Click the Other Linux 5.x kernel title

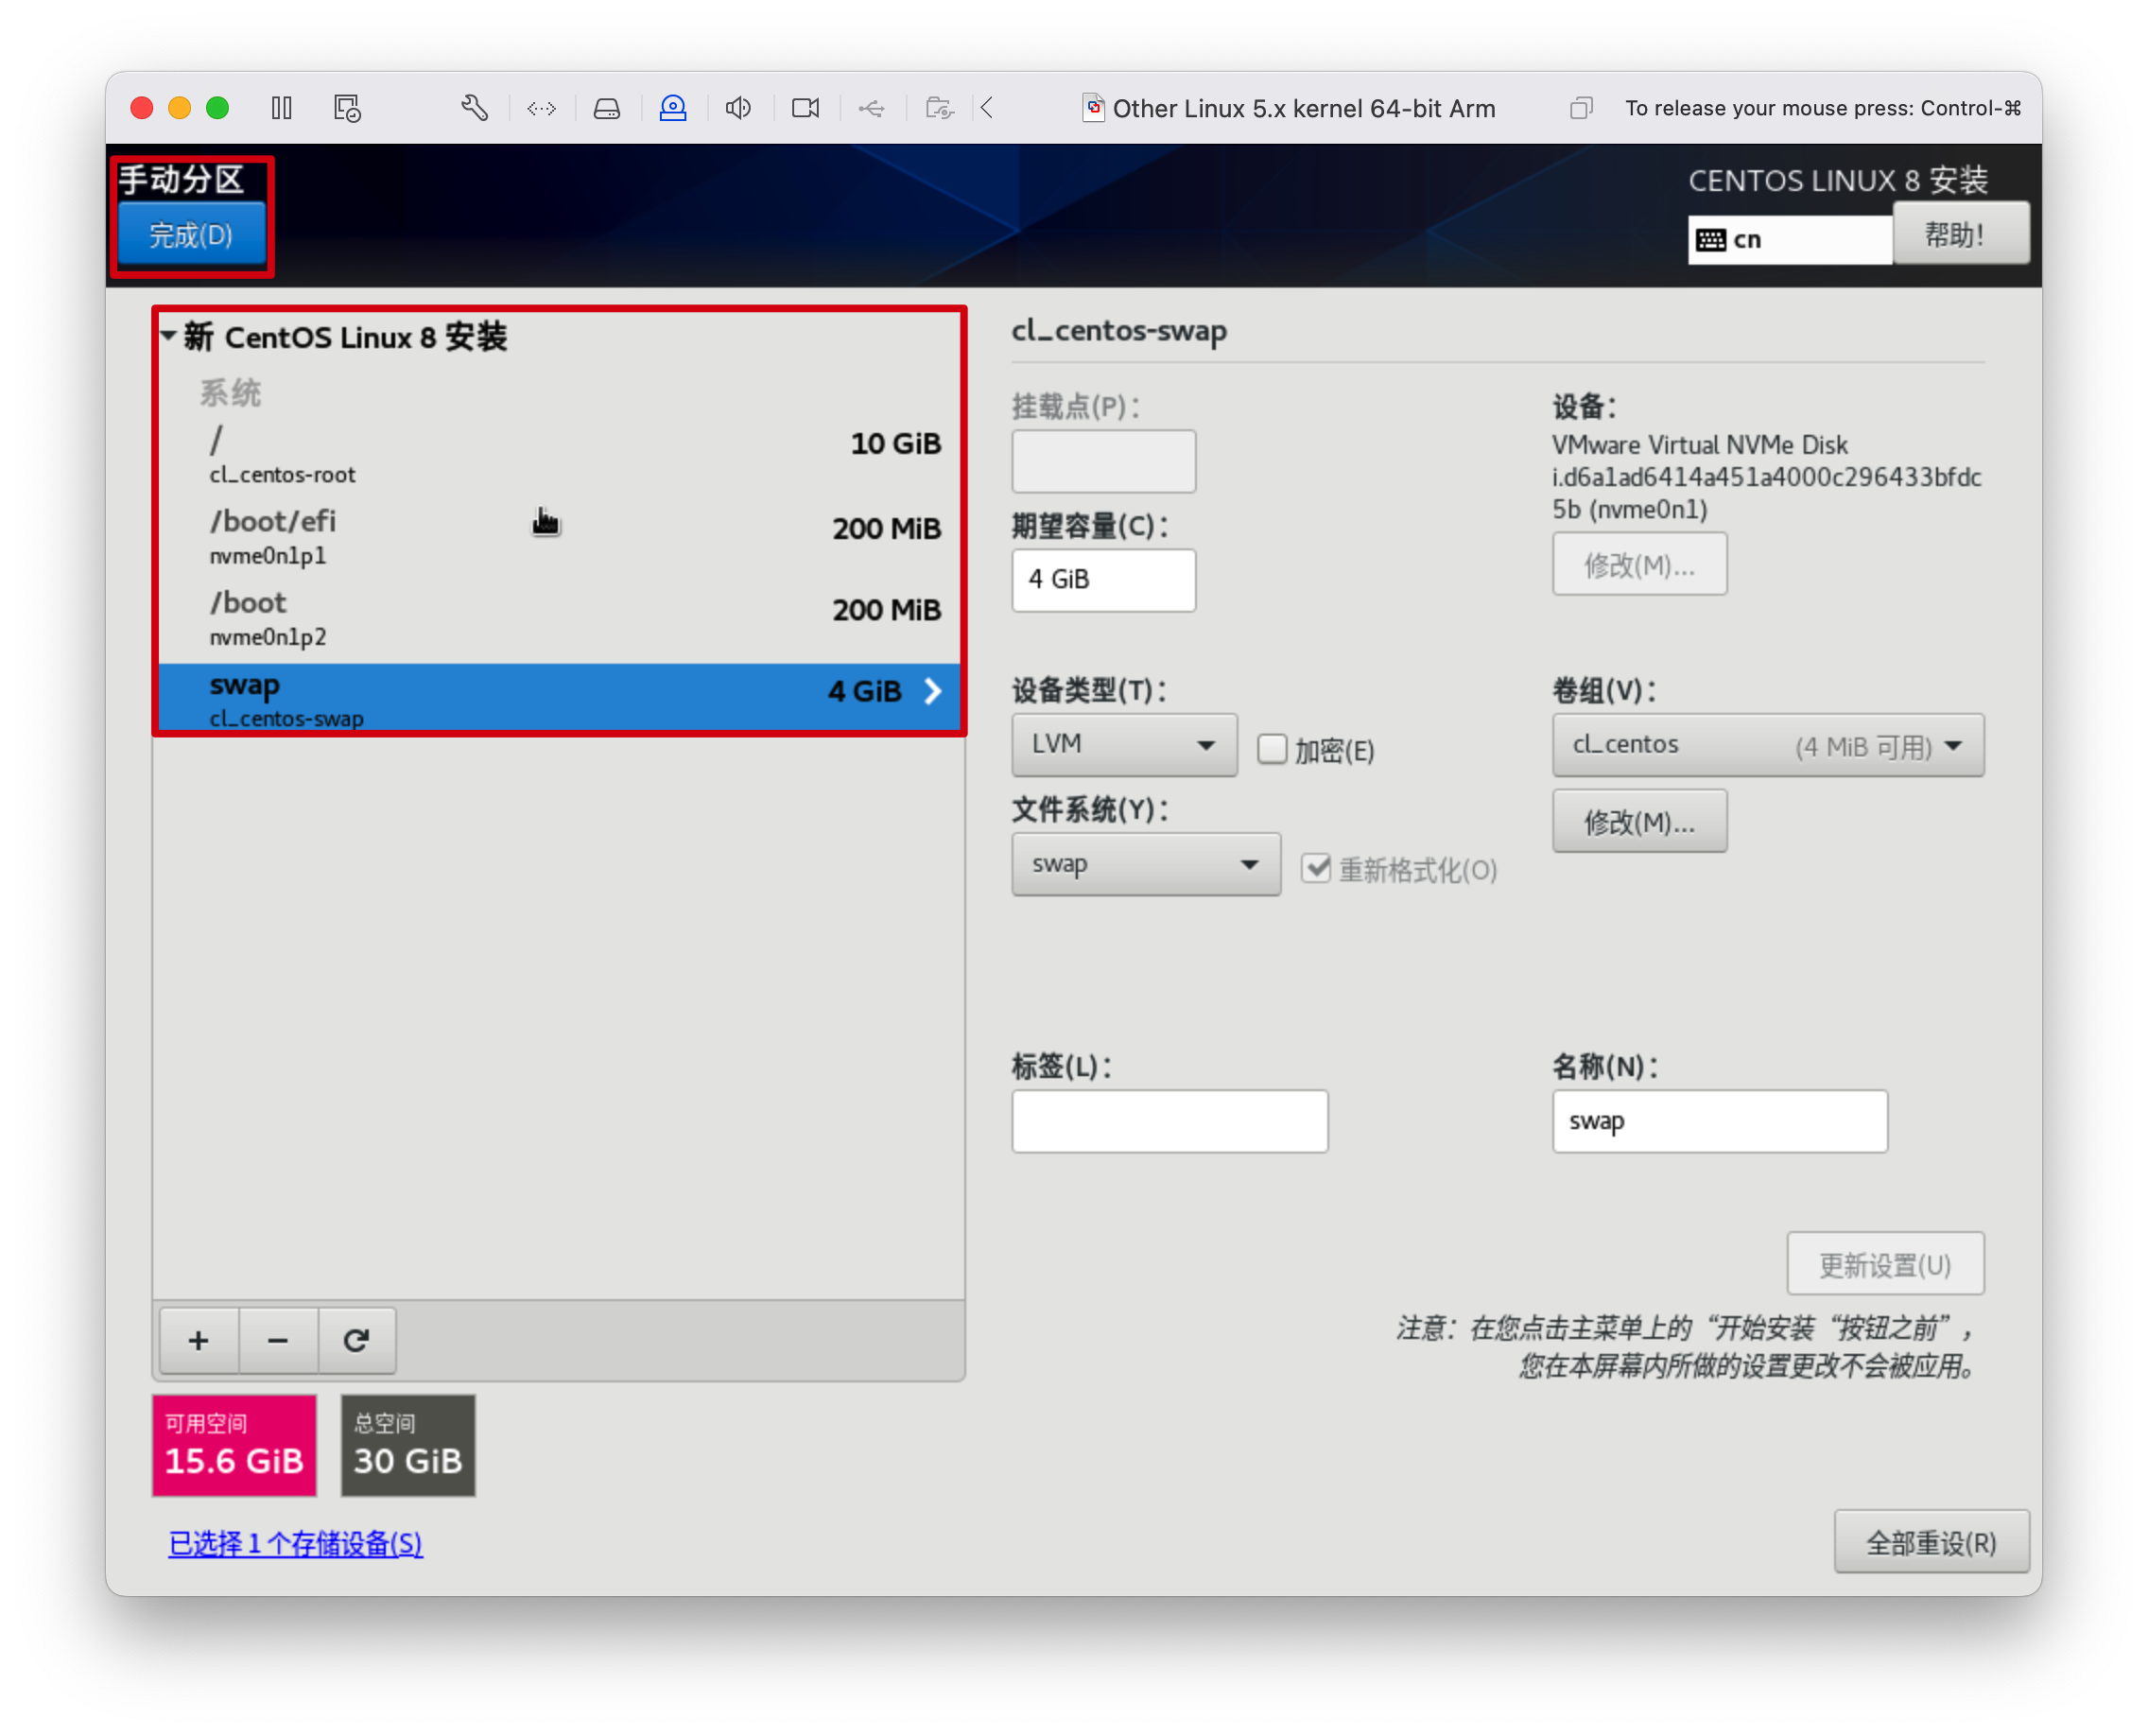1303,108
